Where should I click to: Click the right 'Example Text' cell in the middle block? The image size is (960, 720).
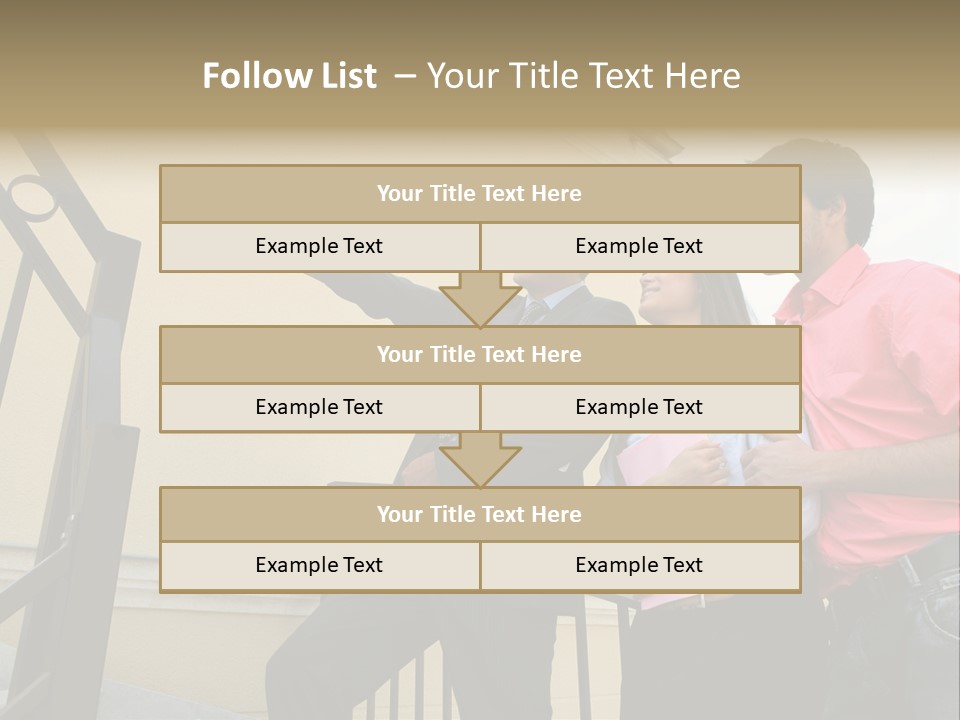(640, 408)
